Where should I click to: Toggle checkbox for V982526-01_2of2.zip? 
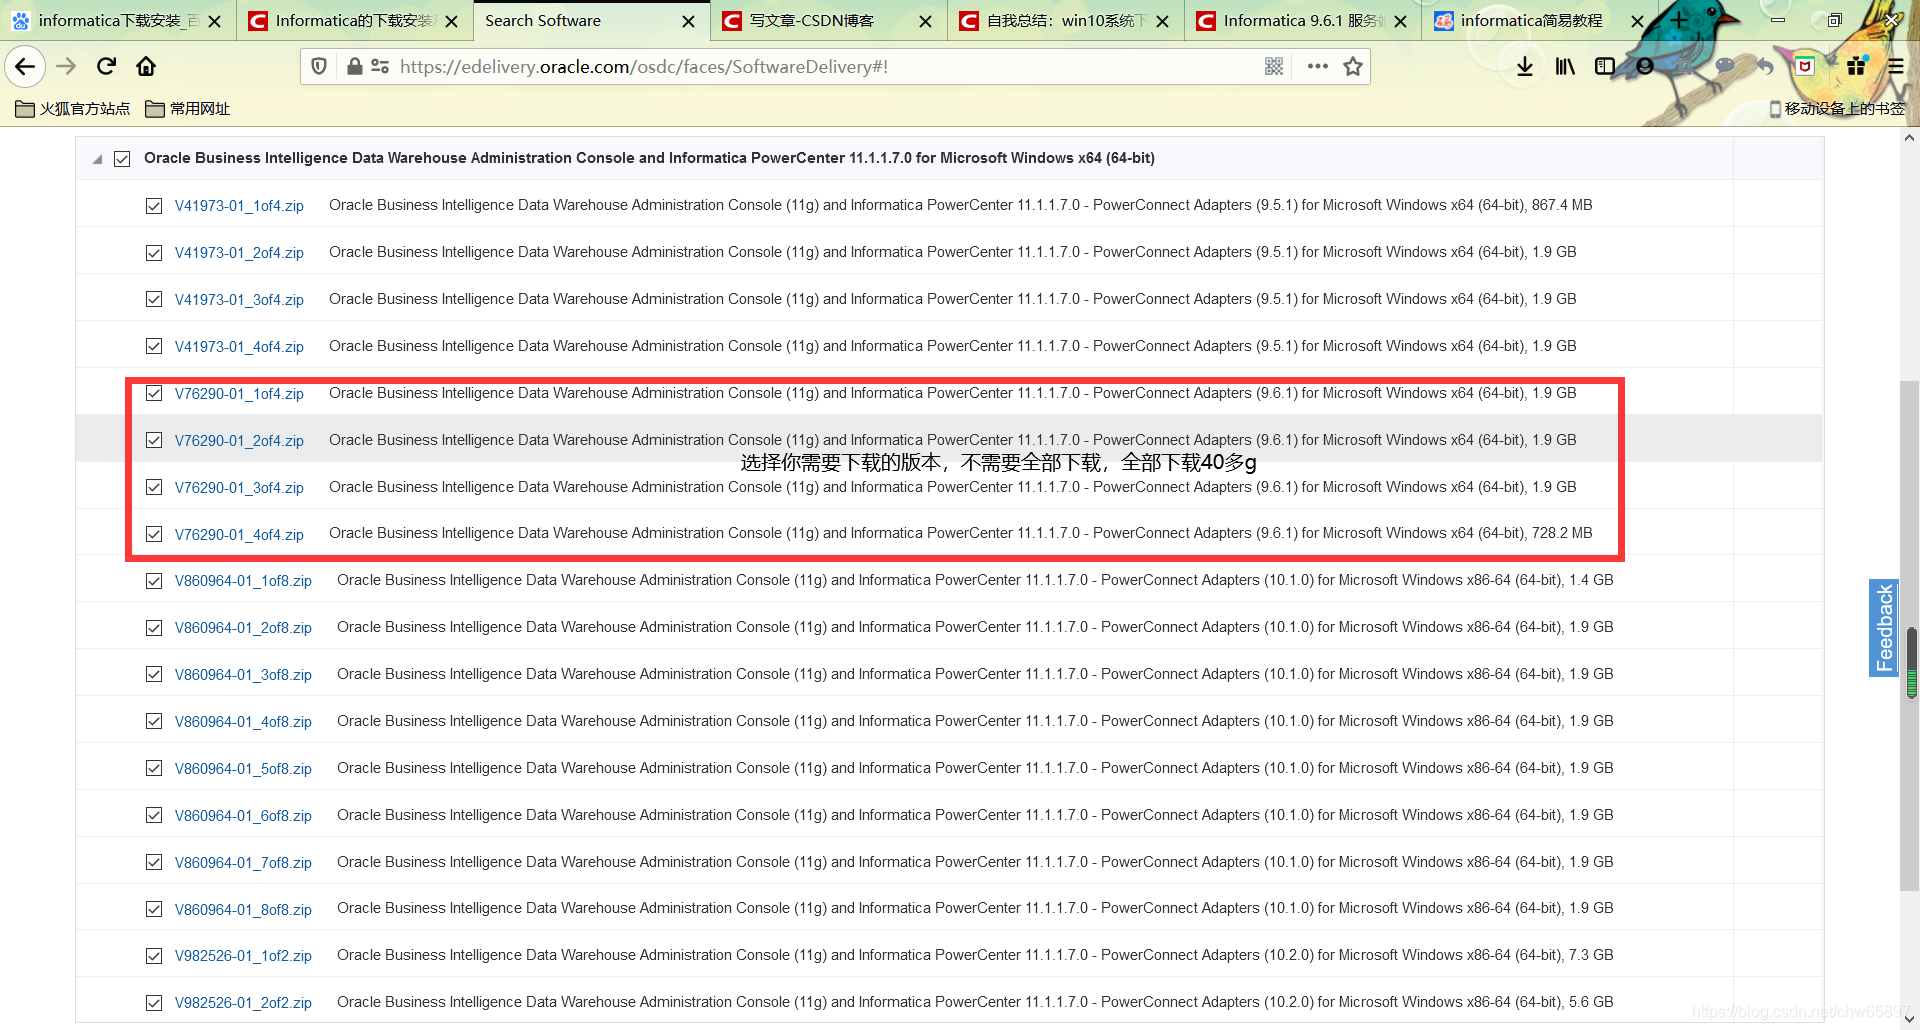click(x=154, y=1003)
